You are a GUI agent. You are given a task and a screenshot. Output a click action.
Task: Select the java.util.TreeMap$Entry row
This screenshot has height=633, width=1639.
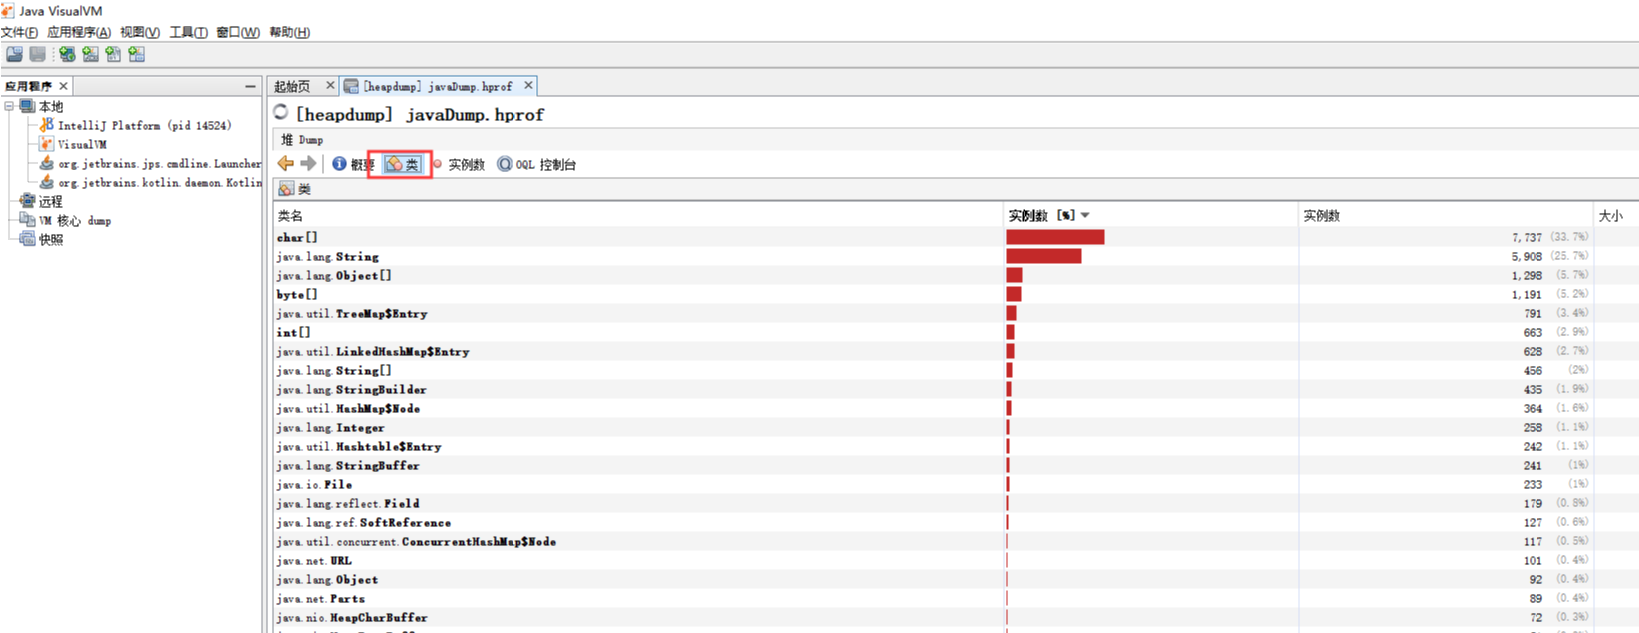tap(956, 313)
